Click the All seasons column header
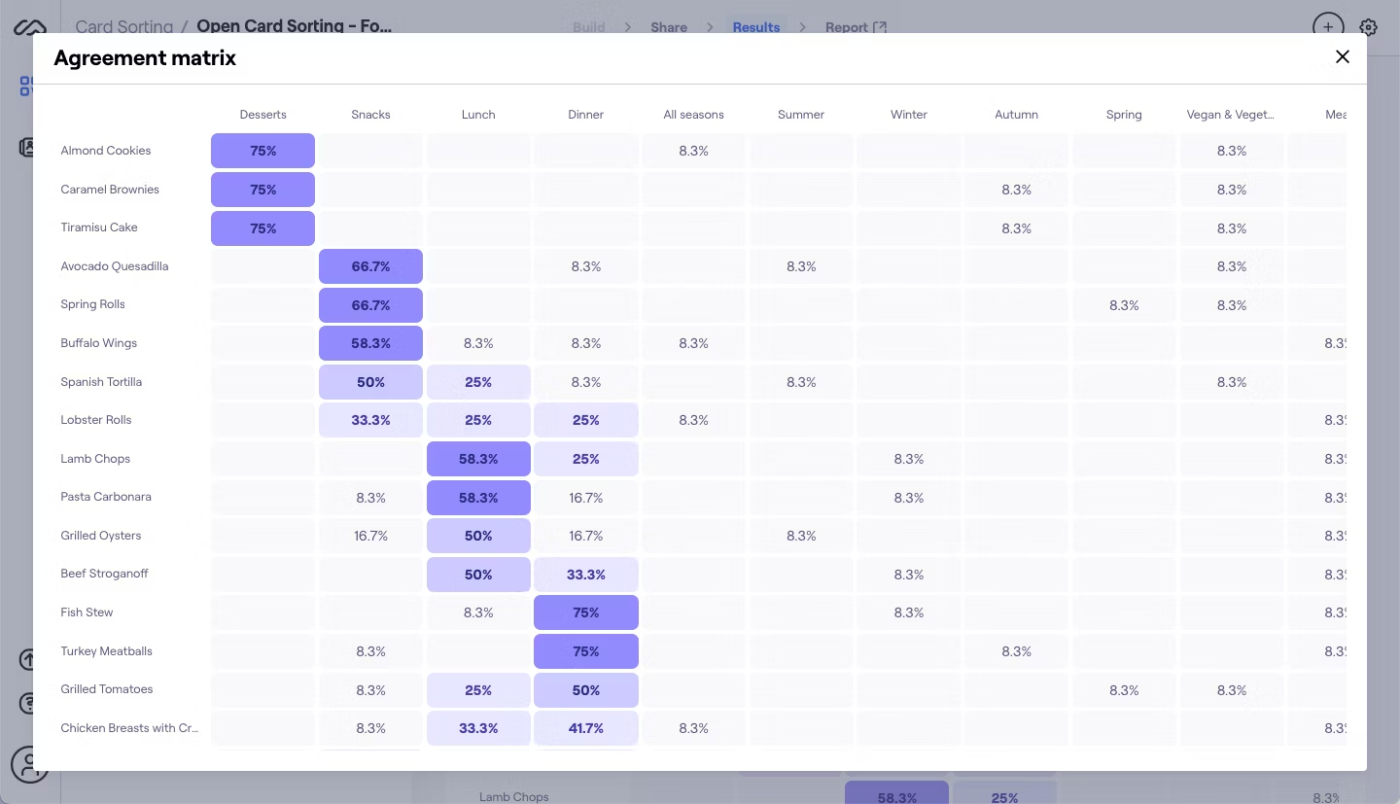 [x=693, y=115]
